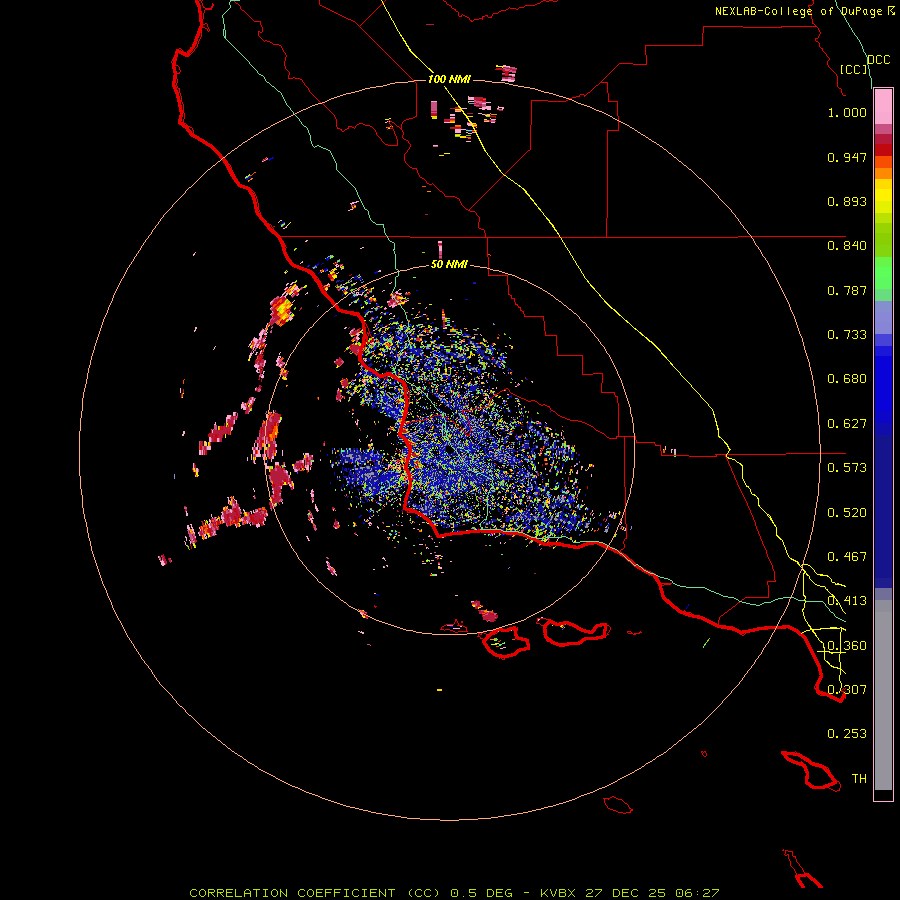The width and height of the screenshot is (900, 900).
Task: Select the 0.520 scale value
Action: pyautogui.click(x=847, y=513)
